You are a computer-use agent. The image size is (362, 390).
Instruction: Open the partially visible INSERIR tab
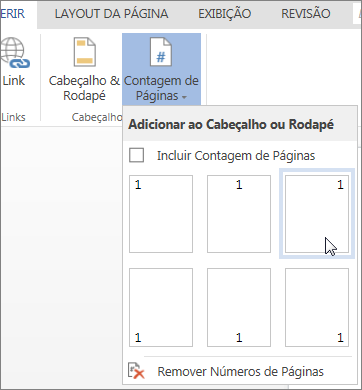point(13,14)
